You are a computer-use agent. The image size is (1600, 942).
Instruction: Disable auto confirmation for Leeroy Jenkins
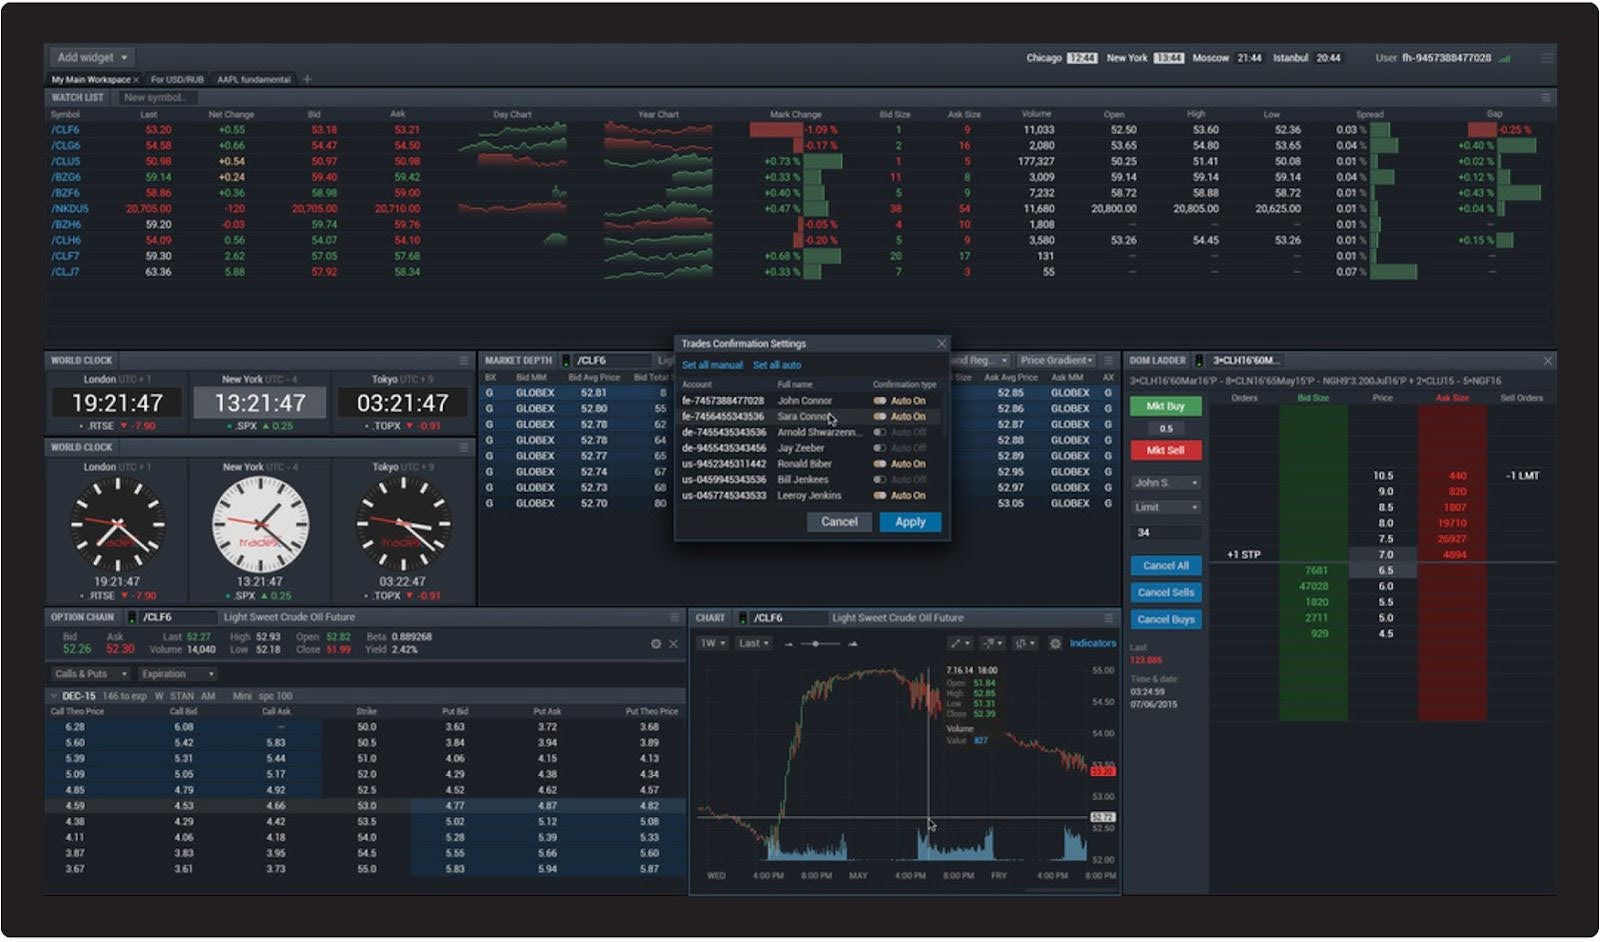tap(880, 496)
